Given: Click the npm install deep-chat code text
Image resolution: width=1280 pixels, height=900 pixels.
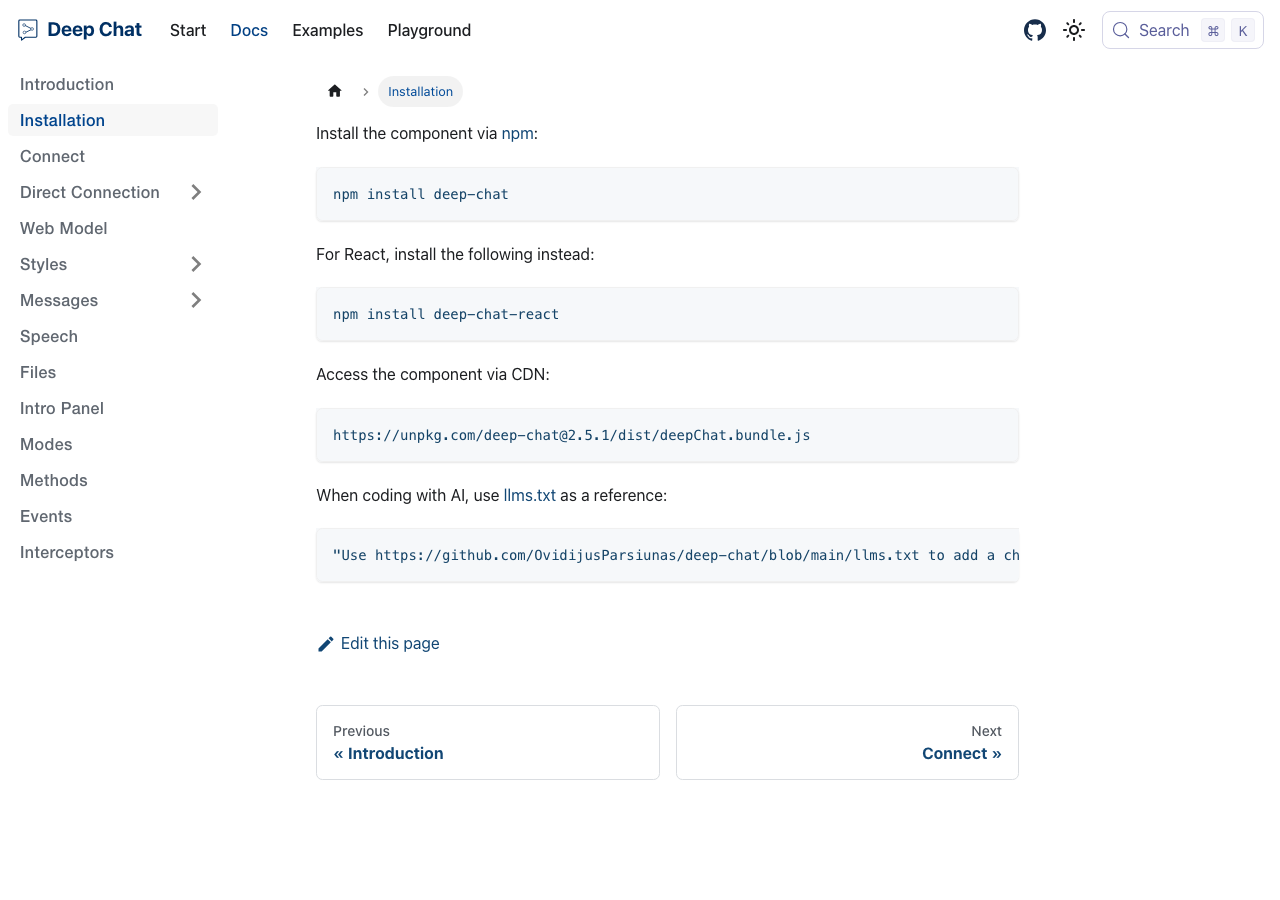Looking at the screenshot, I should click(x=421, y=194).
